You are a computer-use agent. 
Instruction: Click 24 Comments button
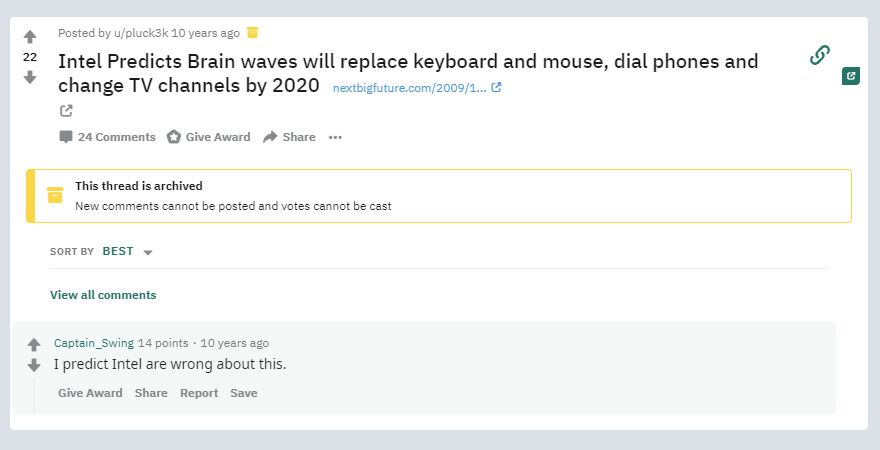107,137
